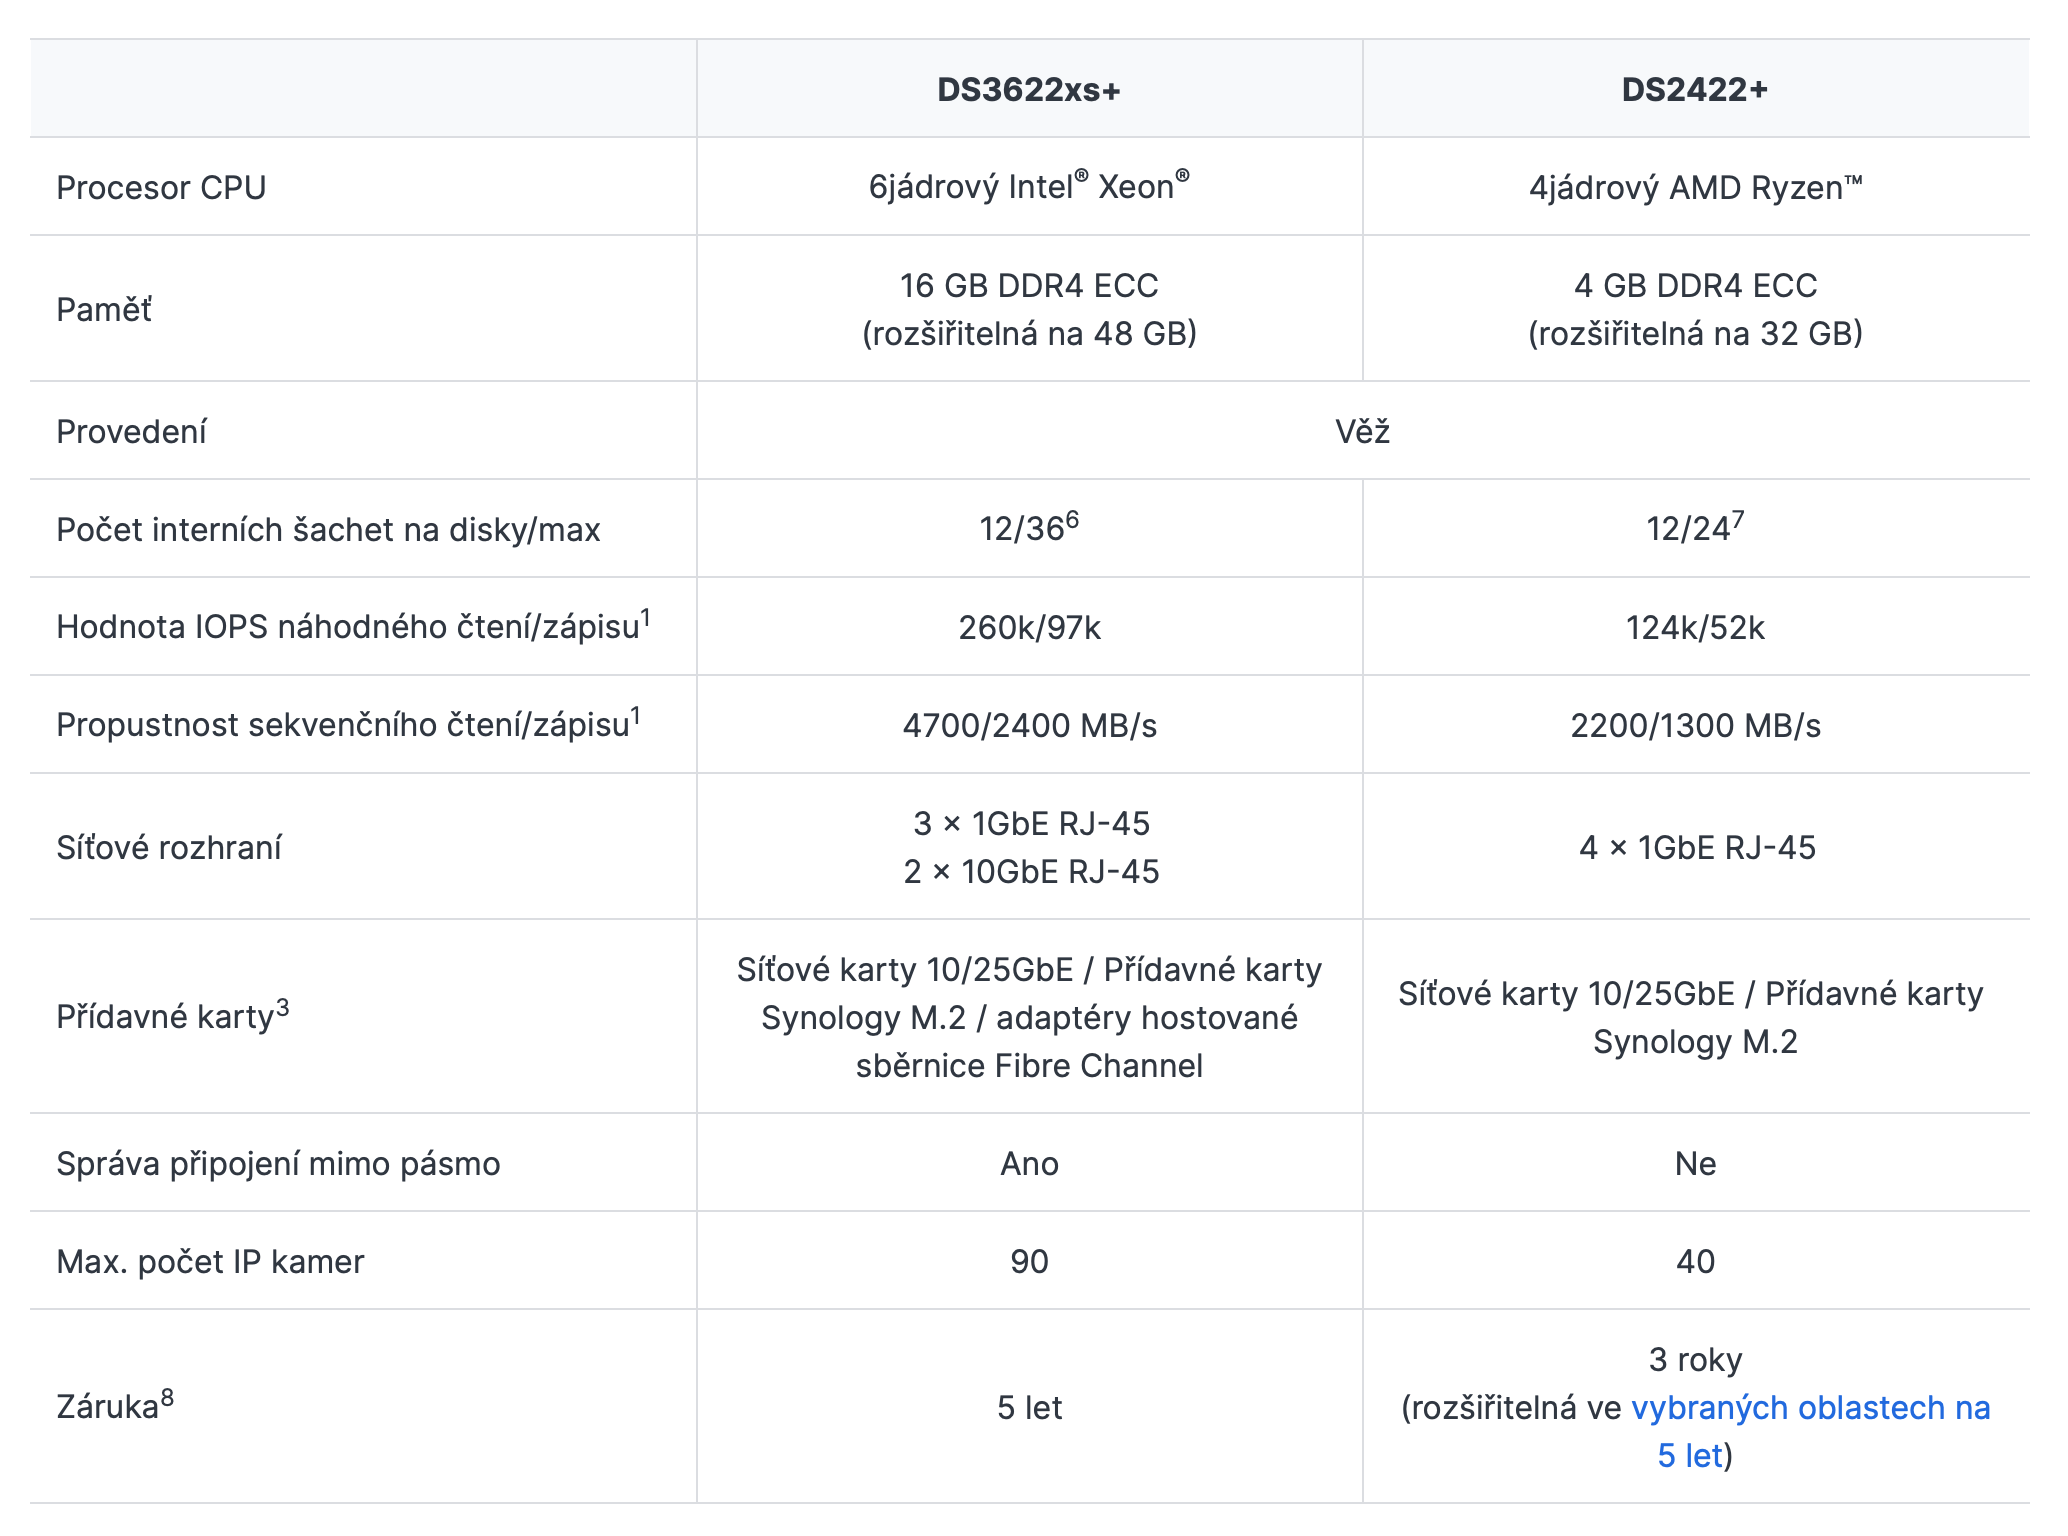Click the "2200/1300 MB/s" throughput value

point(1694,725)
